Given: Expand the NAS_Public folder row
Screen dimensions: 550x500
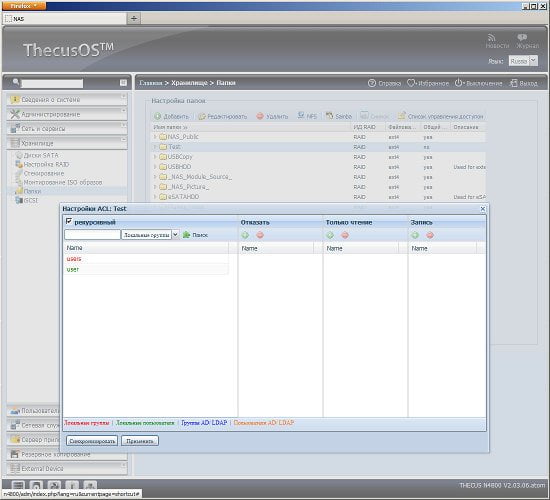Looking at the screenshot, I should point(155,137).
